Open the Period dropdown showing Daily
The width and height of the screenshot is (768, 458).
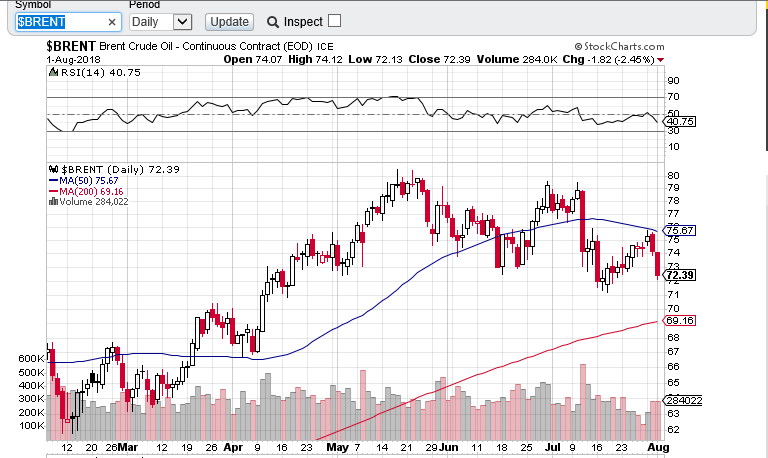pos(161,22)
